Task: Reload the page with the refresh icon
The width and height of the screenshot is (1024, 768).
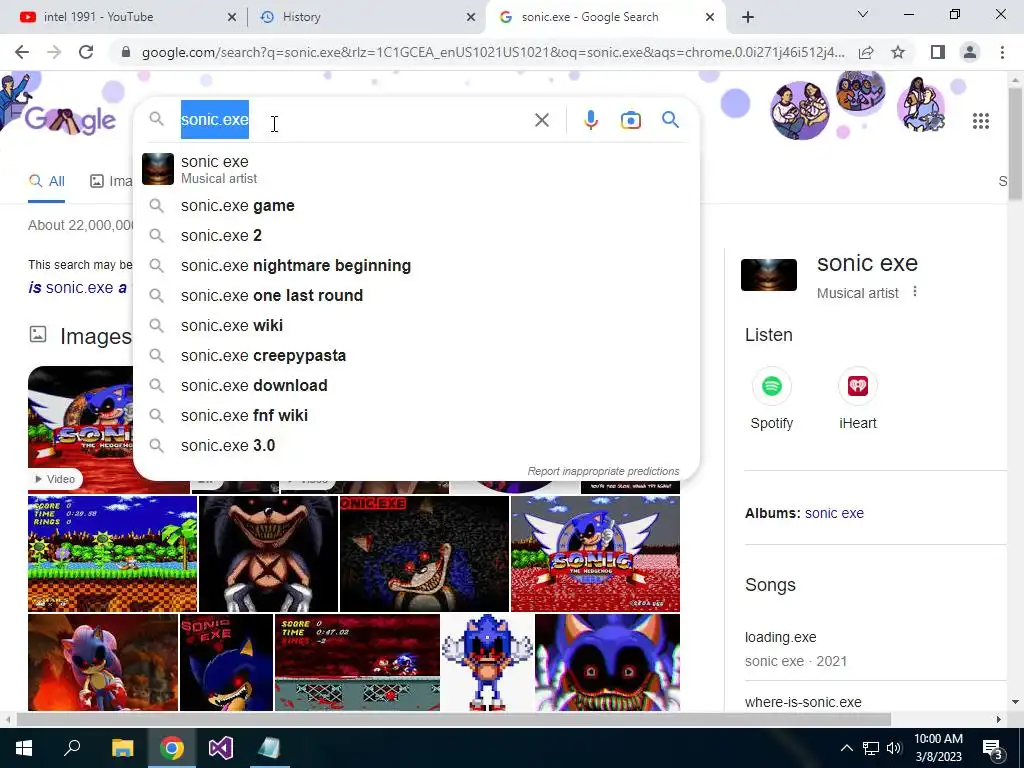Action: [x=86, y=52]
